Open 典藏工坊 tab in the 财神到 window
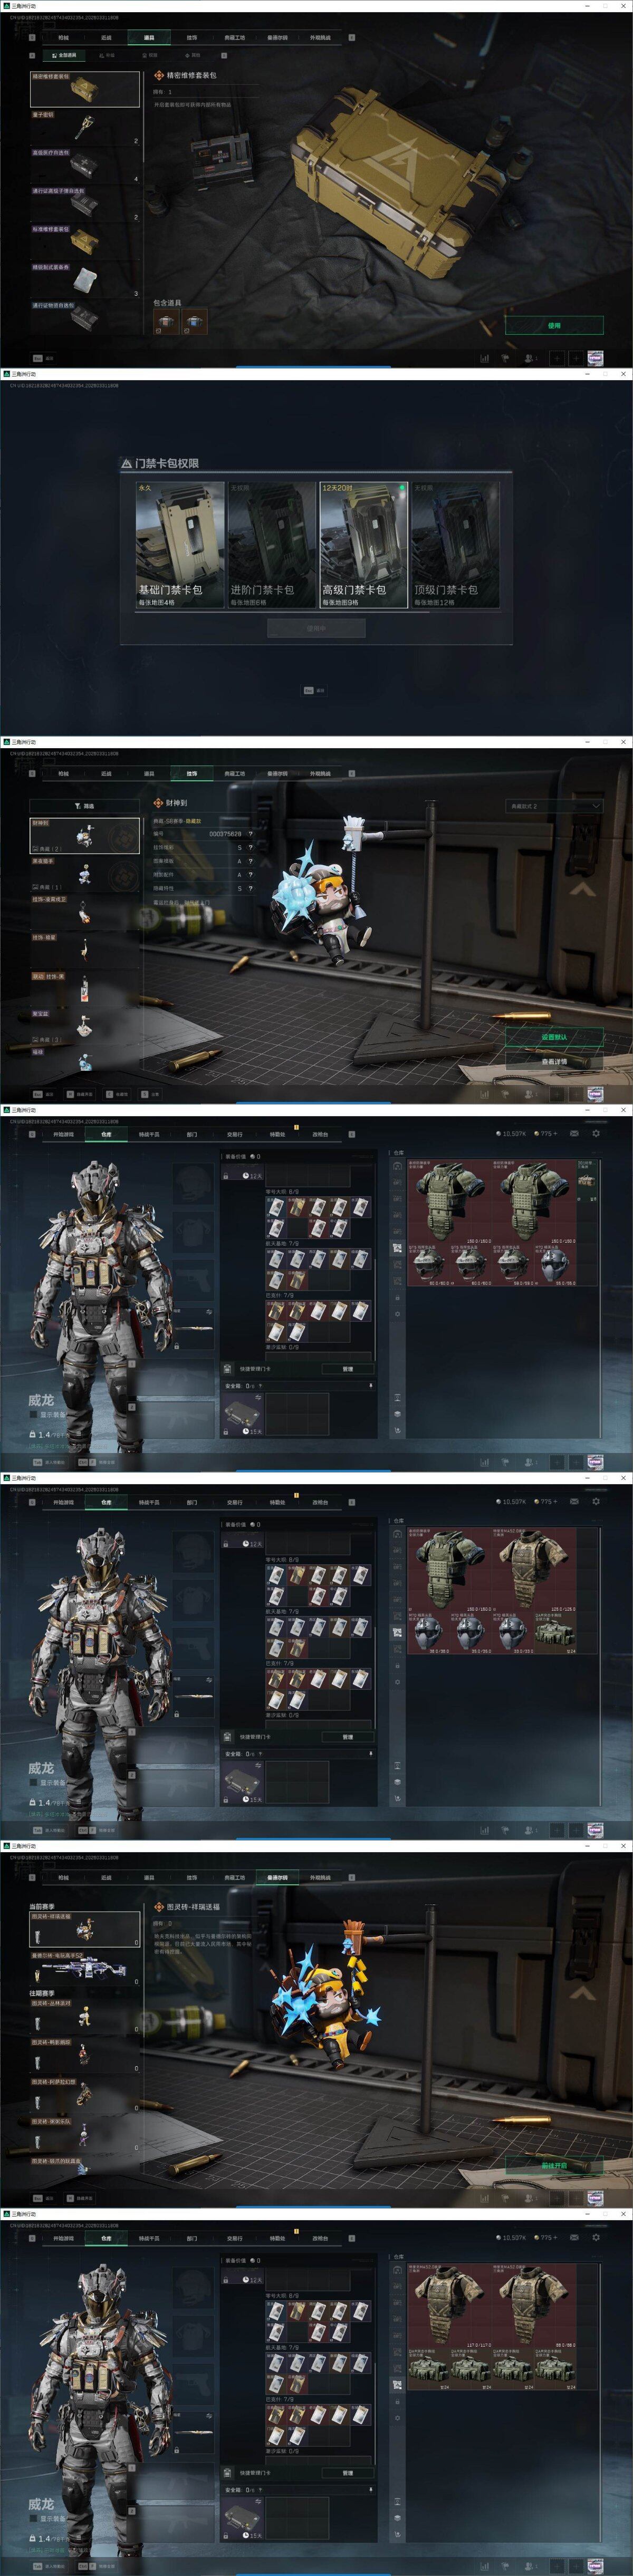Image resolution: width=633 pixels, height=2576 pixels. click(x=234, y=774)
